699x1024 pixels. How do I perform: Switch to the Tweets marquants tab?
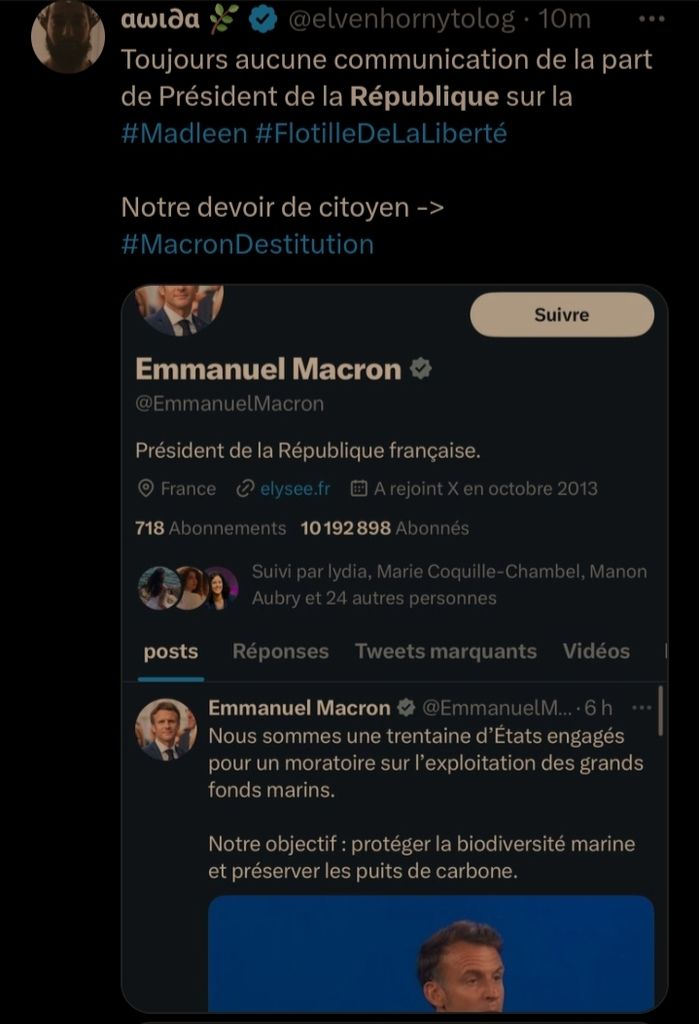(x=445, y=652)
